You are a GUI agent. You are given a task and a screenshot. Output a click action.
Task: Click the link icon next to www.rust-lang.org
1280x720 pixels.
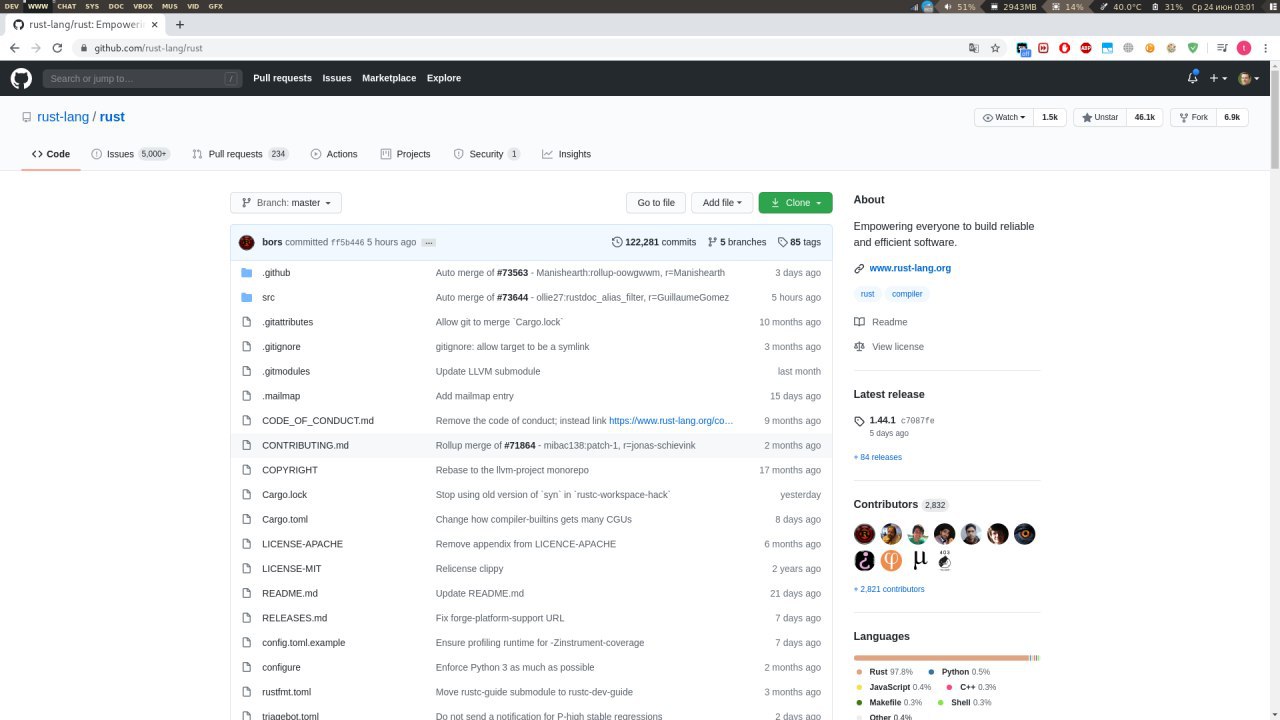(x=859, y=268)
